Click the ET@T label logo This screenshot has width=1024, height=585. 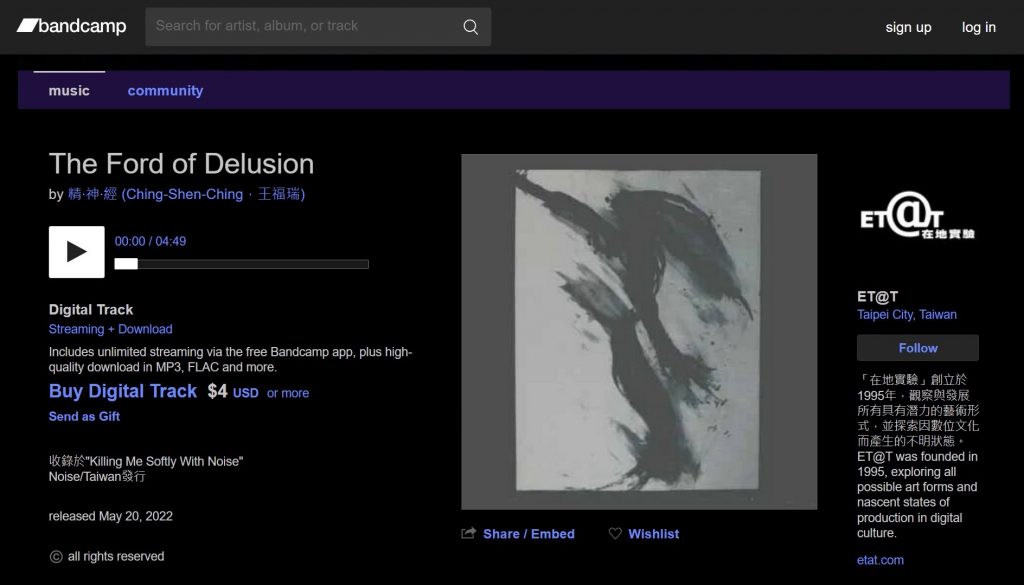tap(918, 216)
